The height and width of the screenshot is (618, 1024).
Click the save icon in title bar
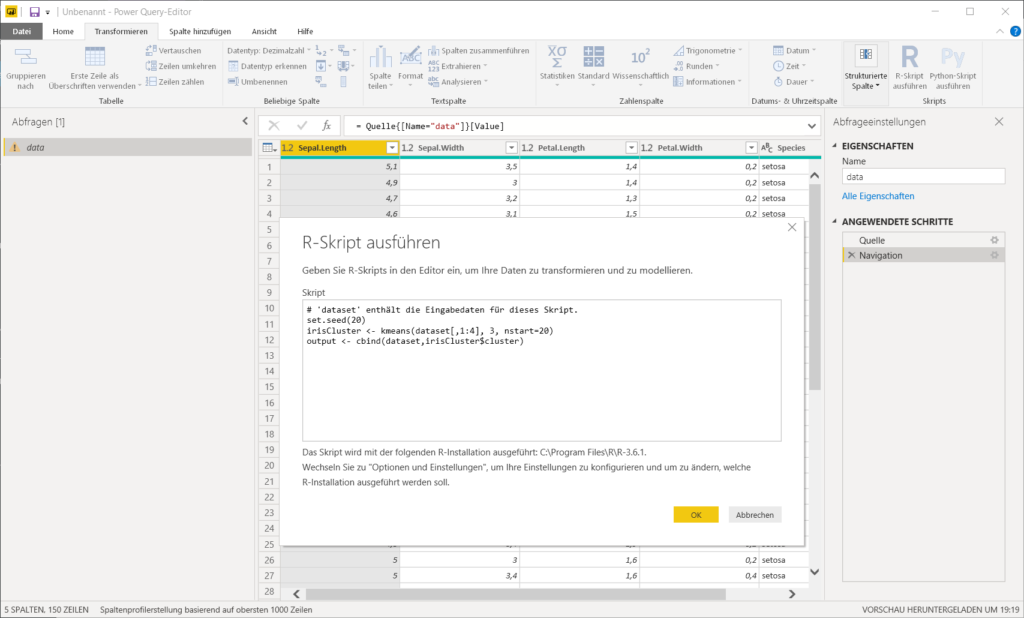[35, 12]
